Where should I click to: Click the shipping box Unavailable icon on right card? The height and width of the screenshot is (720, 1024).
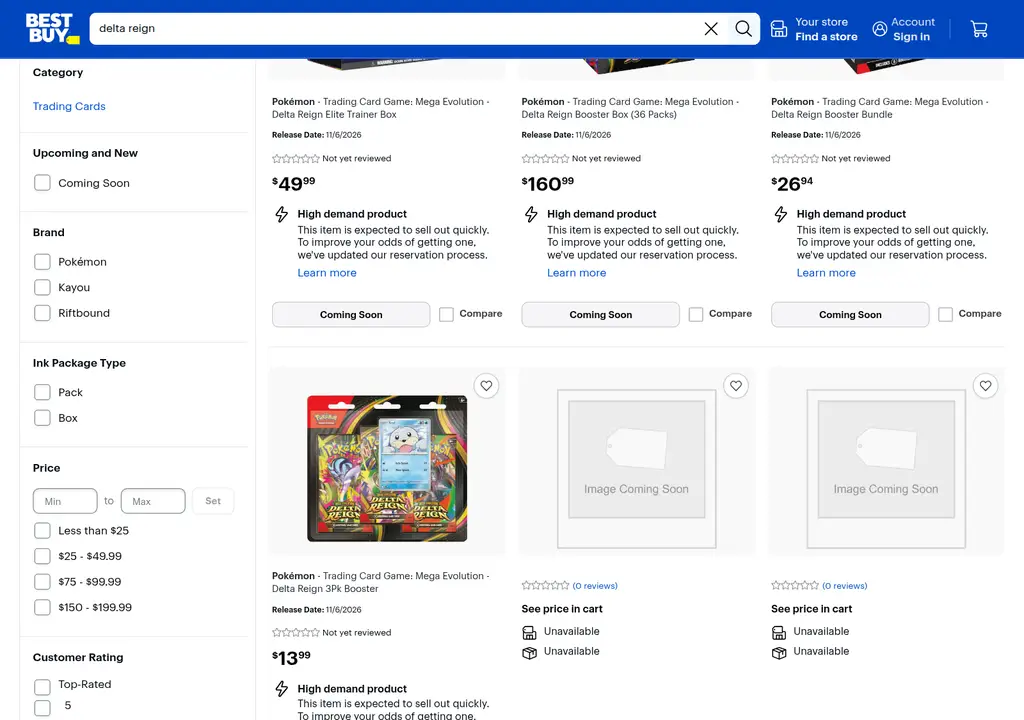(x=778, y=653)
